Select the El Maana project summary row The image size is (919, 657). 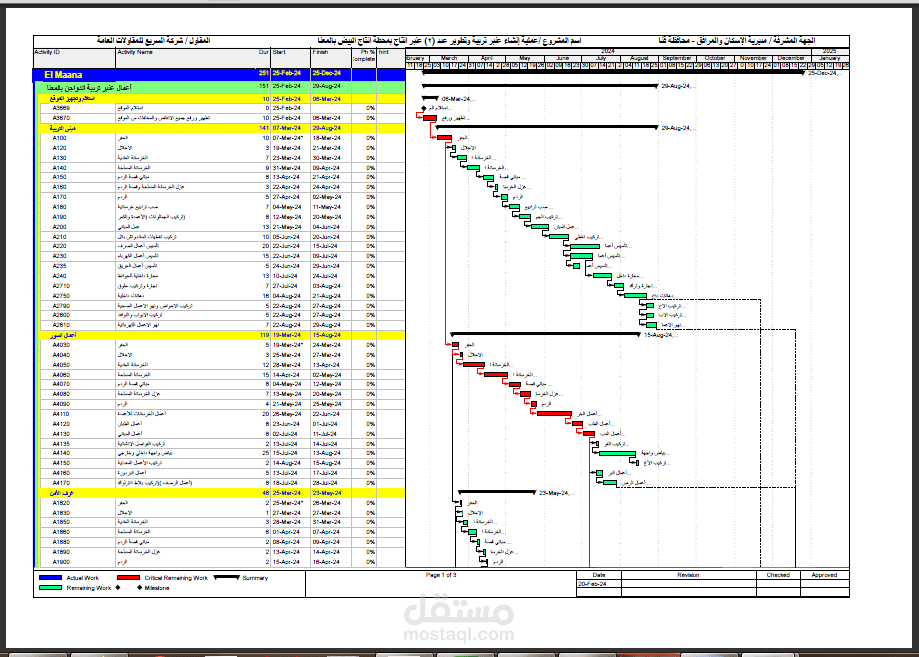(219, 74)
